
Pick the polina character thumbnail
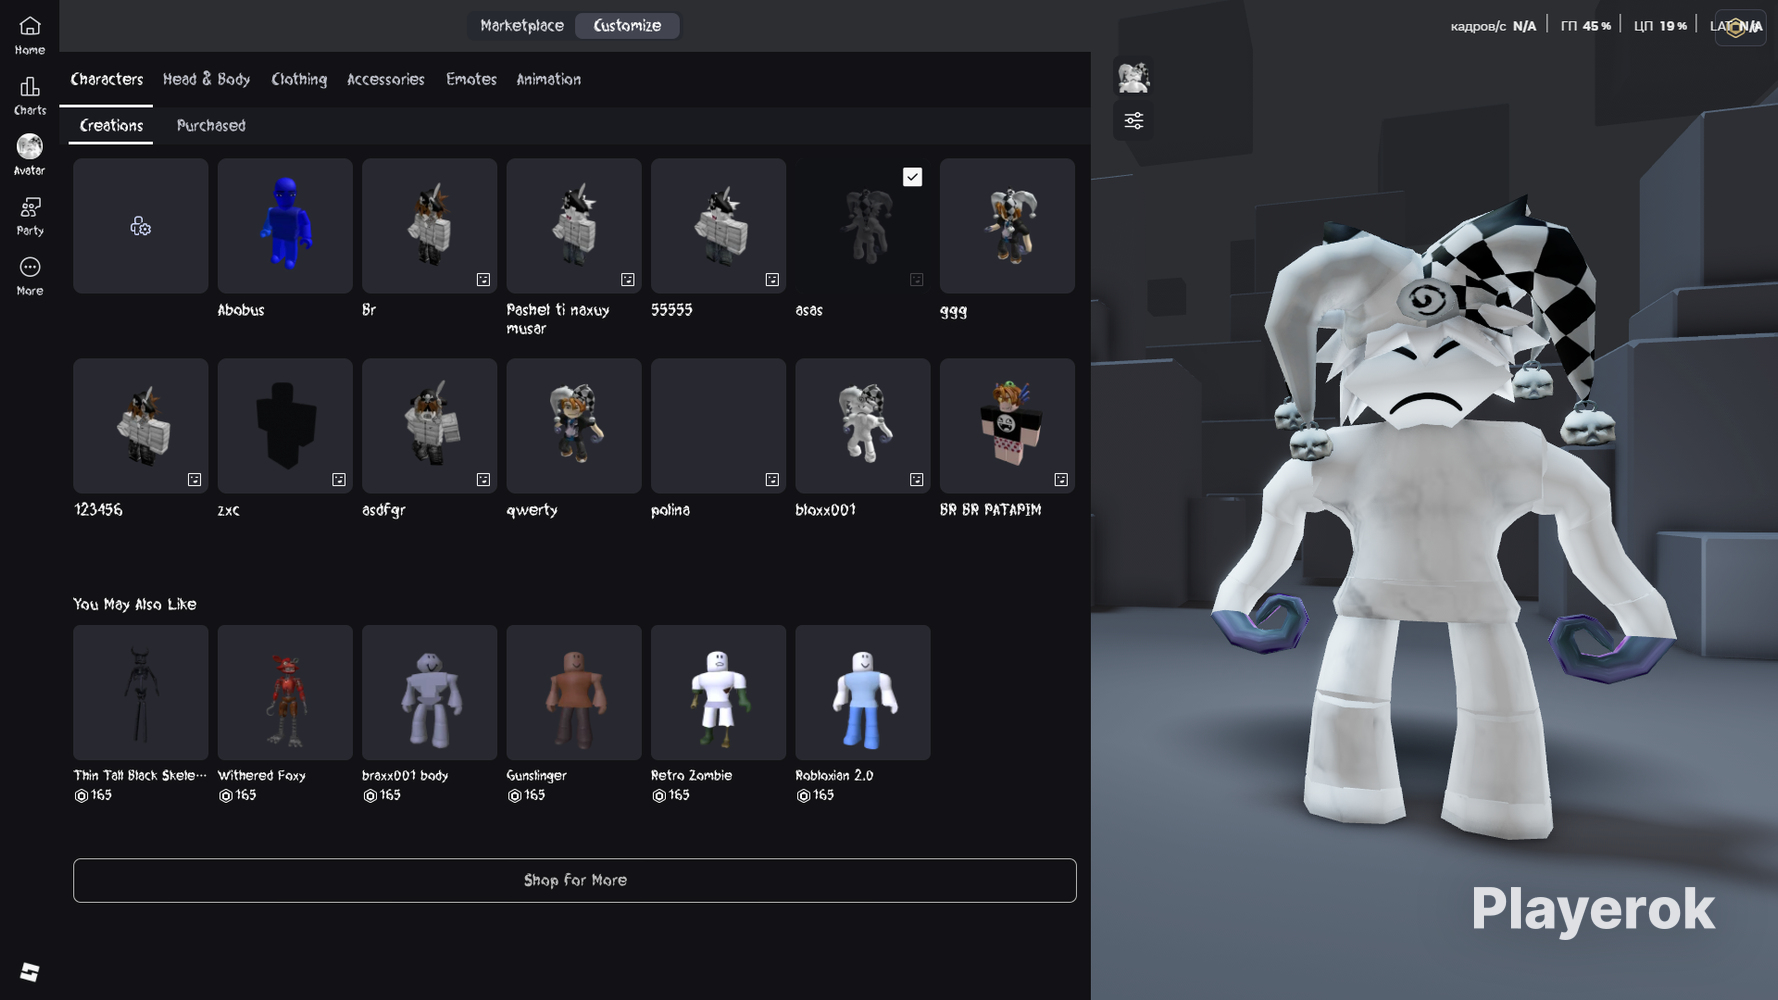point(718,426)
